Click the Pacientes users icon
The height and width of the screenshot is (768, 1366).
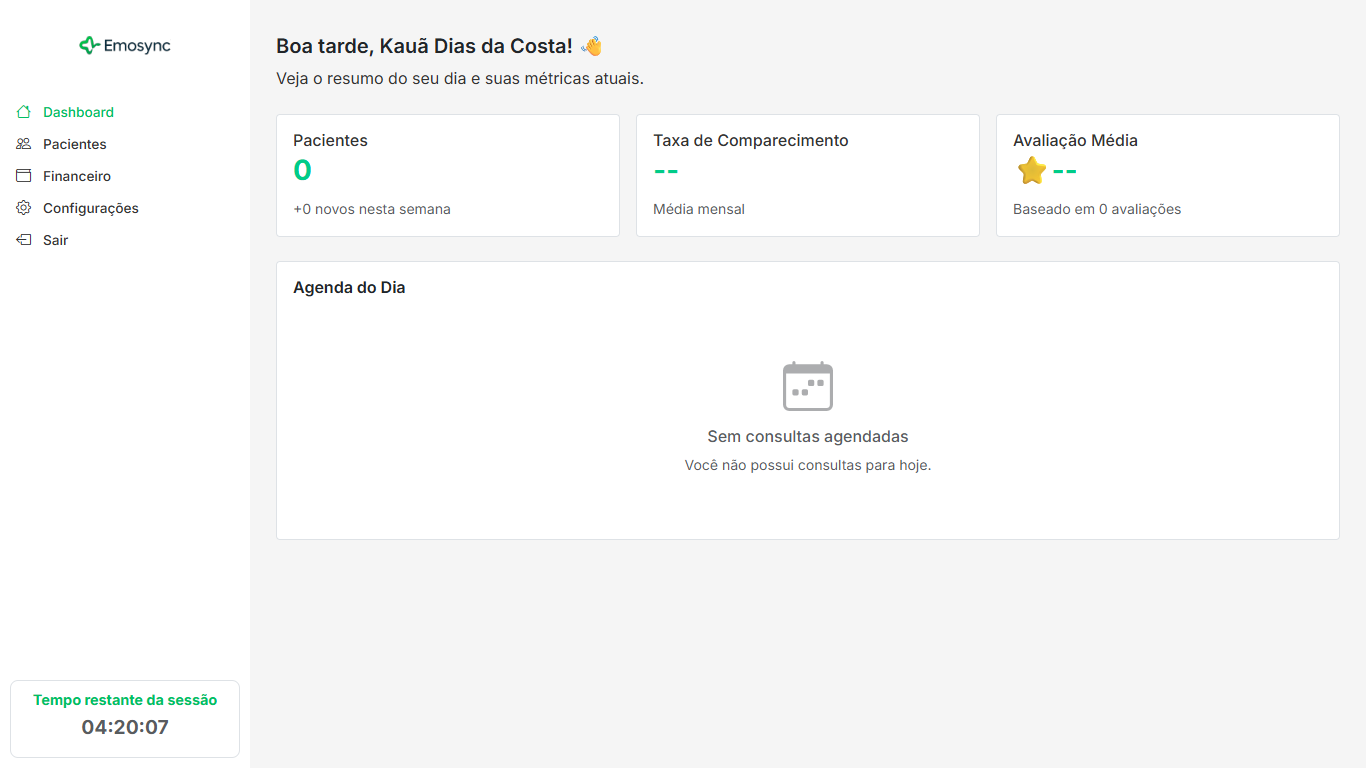coord(23,143)
